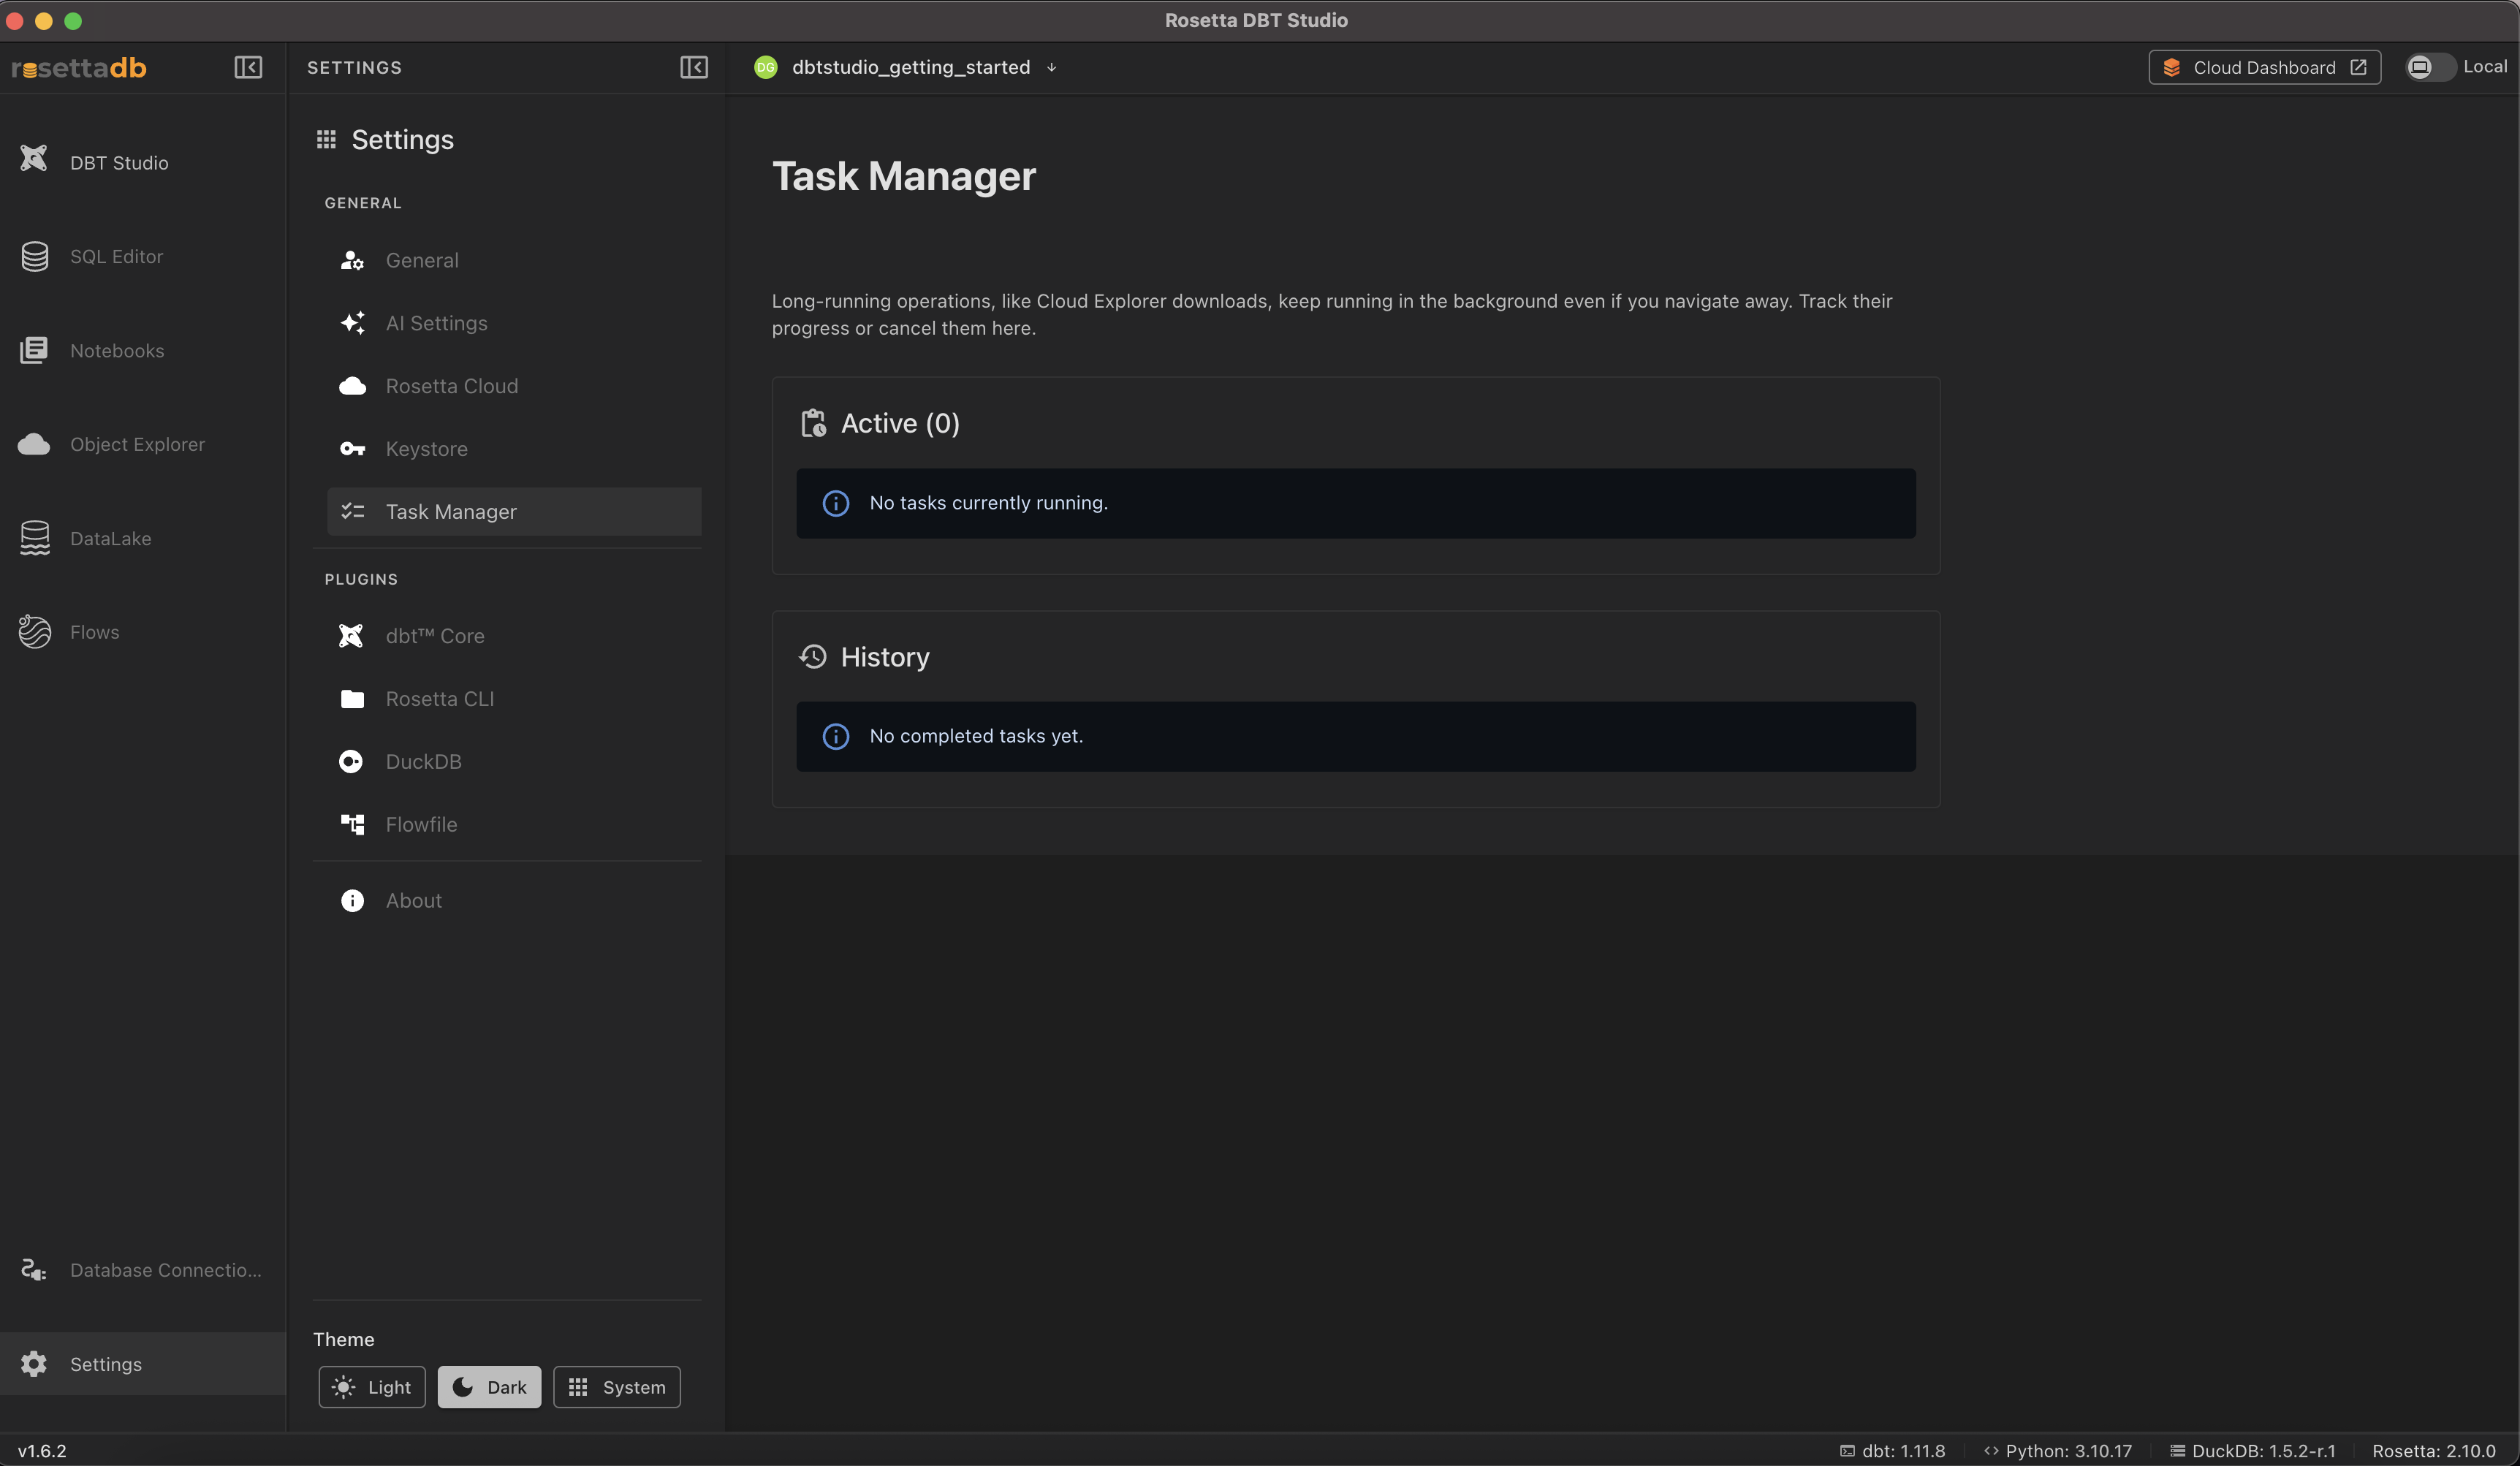Click the Settings grid icon header
Viewport: 2520px width, 1466px height.
tap(326, 139)
